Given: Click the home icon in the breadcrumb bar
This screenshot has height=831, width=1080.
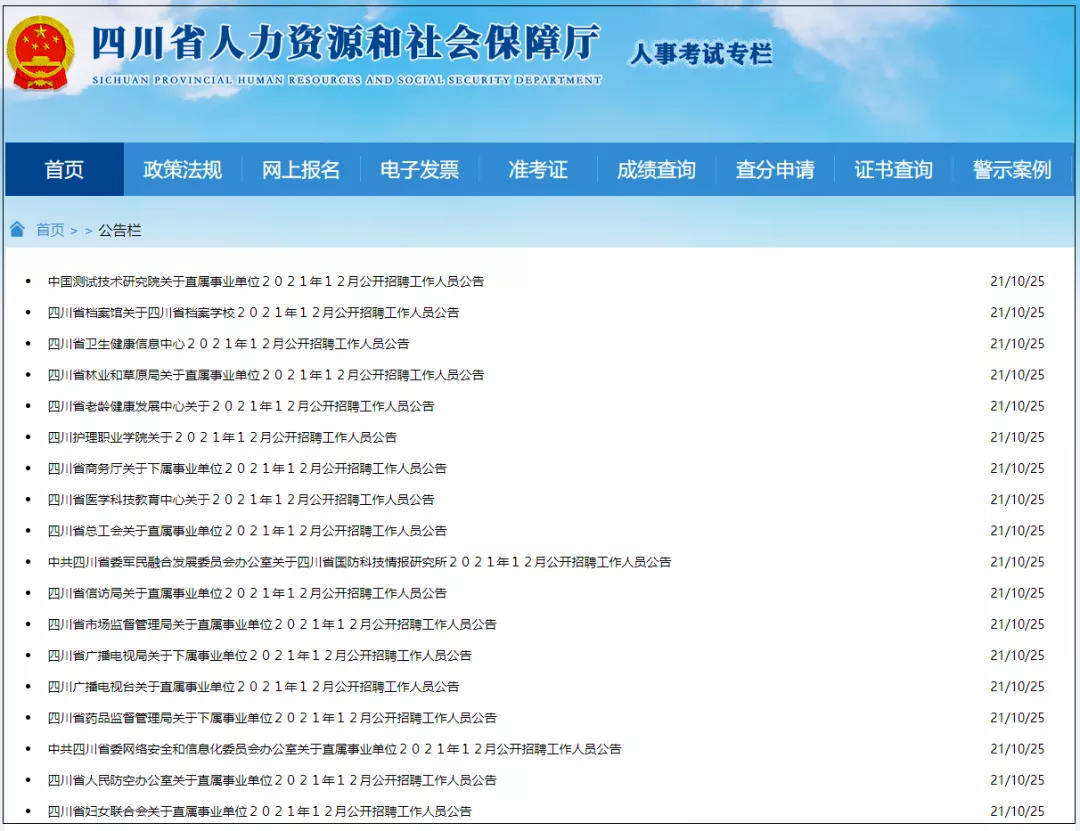Looking at the screenshot, I should pyautogui.click(x=17, y=229).
